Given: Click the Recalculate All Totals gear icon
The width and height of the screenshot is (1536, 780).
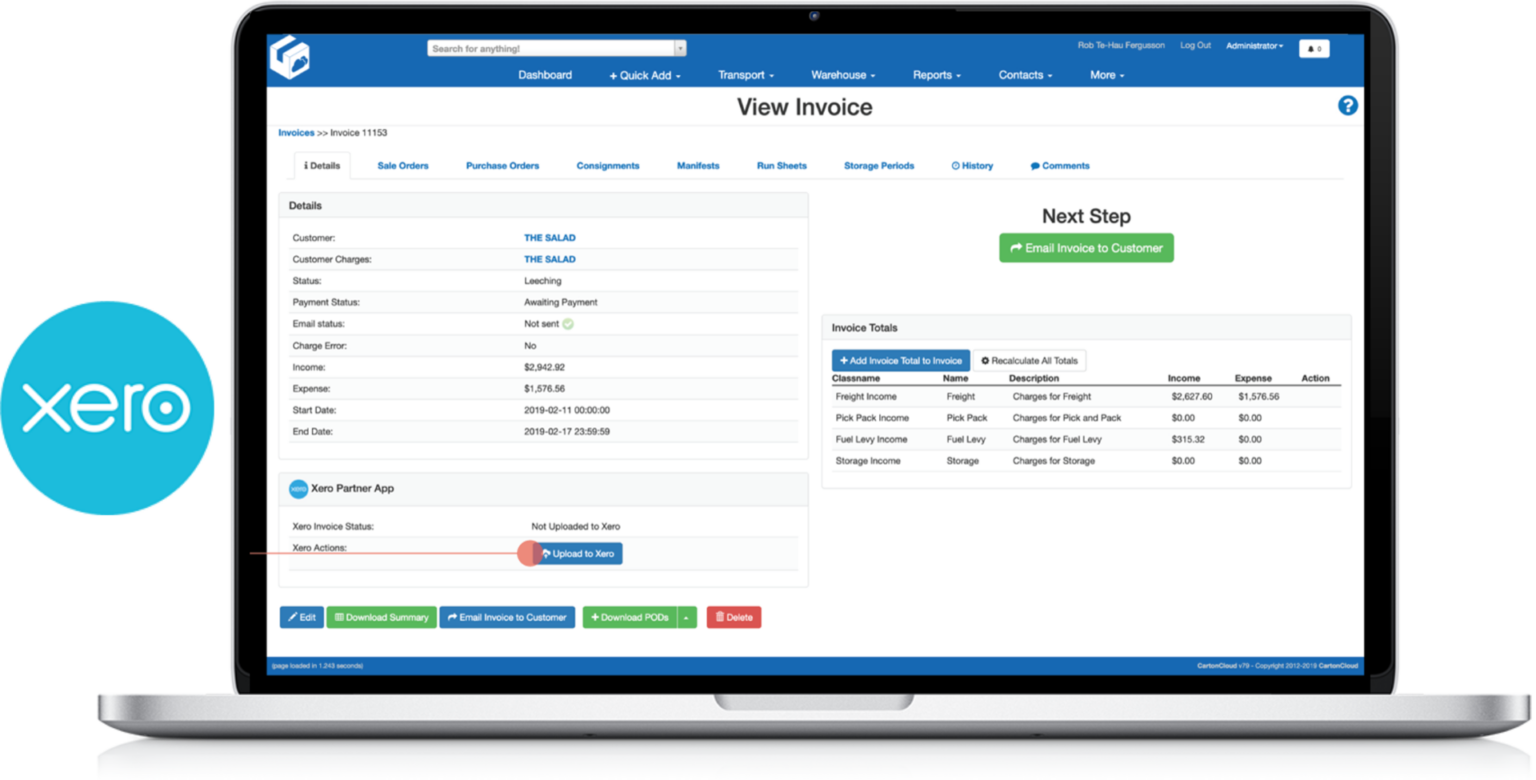Looking at the screenshot, I should tap(986, 360).
